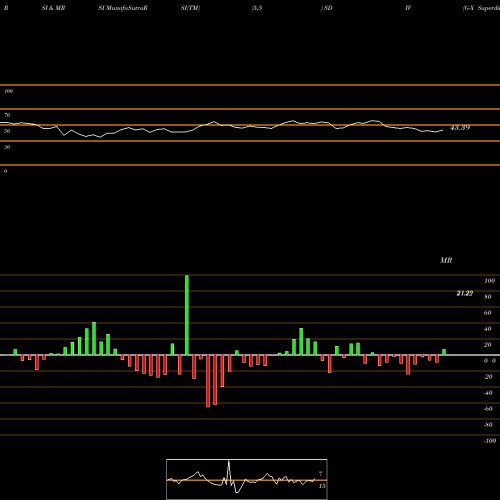
Task: Click the 'SI & MR' header text
Action: pyautogui.click(x=53, y=8)
